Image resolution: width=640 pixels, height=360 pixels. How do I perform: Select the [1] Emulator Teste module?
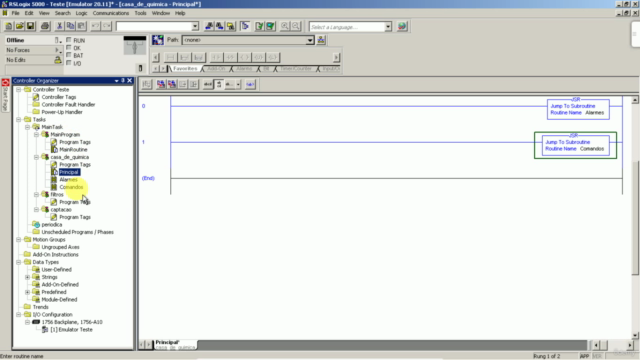[x=71, y=330]
